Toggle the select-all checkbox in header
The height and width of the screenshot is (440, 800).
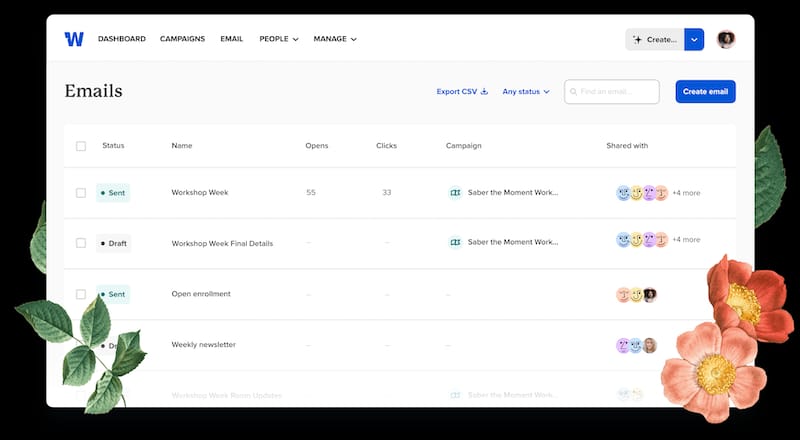point(81,146)
